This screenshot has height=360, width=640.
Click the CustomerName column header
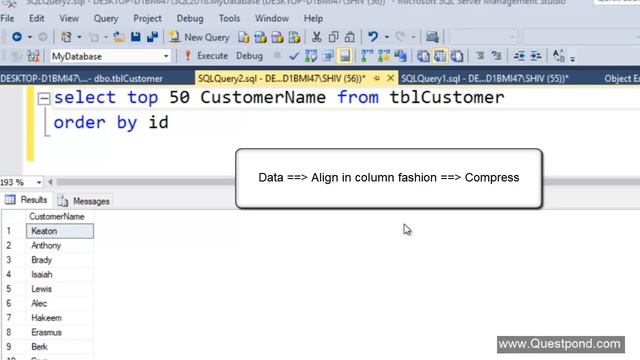pyautogui.click(x=60, y=216)
